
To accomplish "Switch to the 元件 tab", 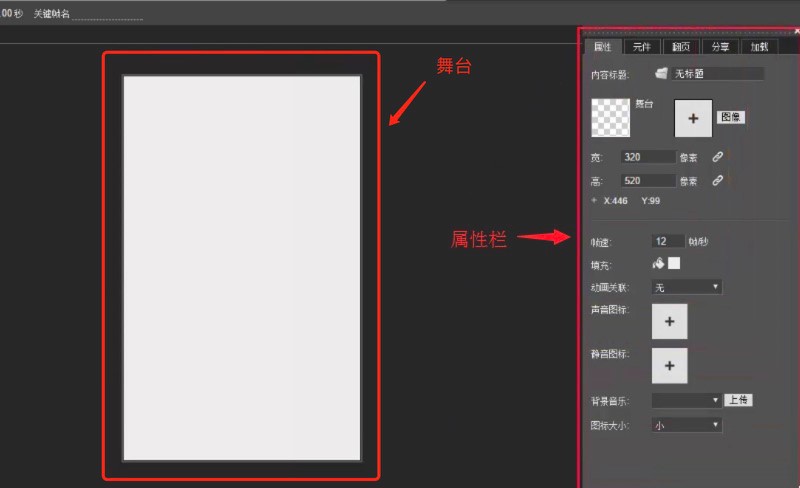I will click(642, 46).
